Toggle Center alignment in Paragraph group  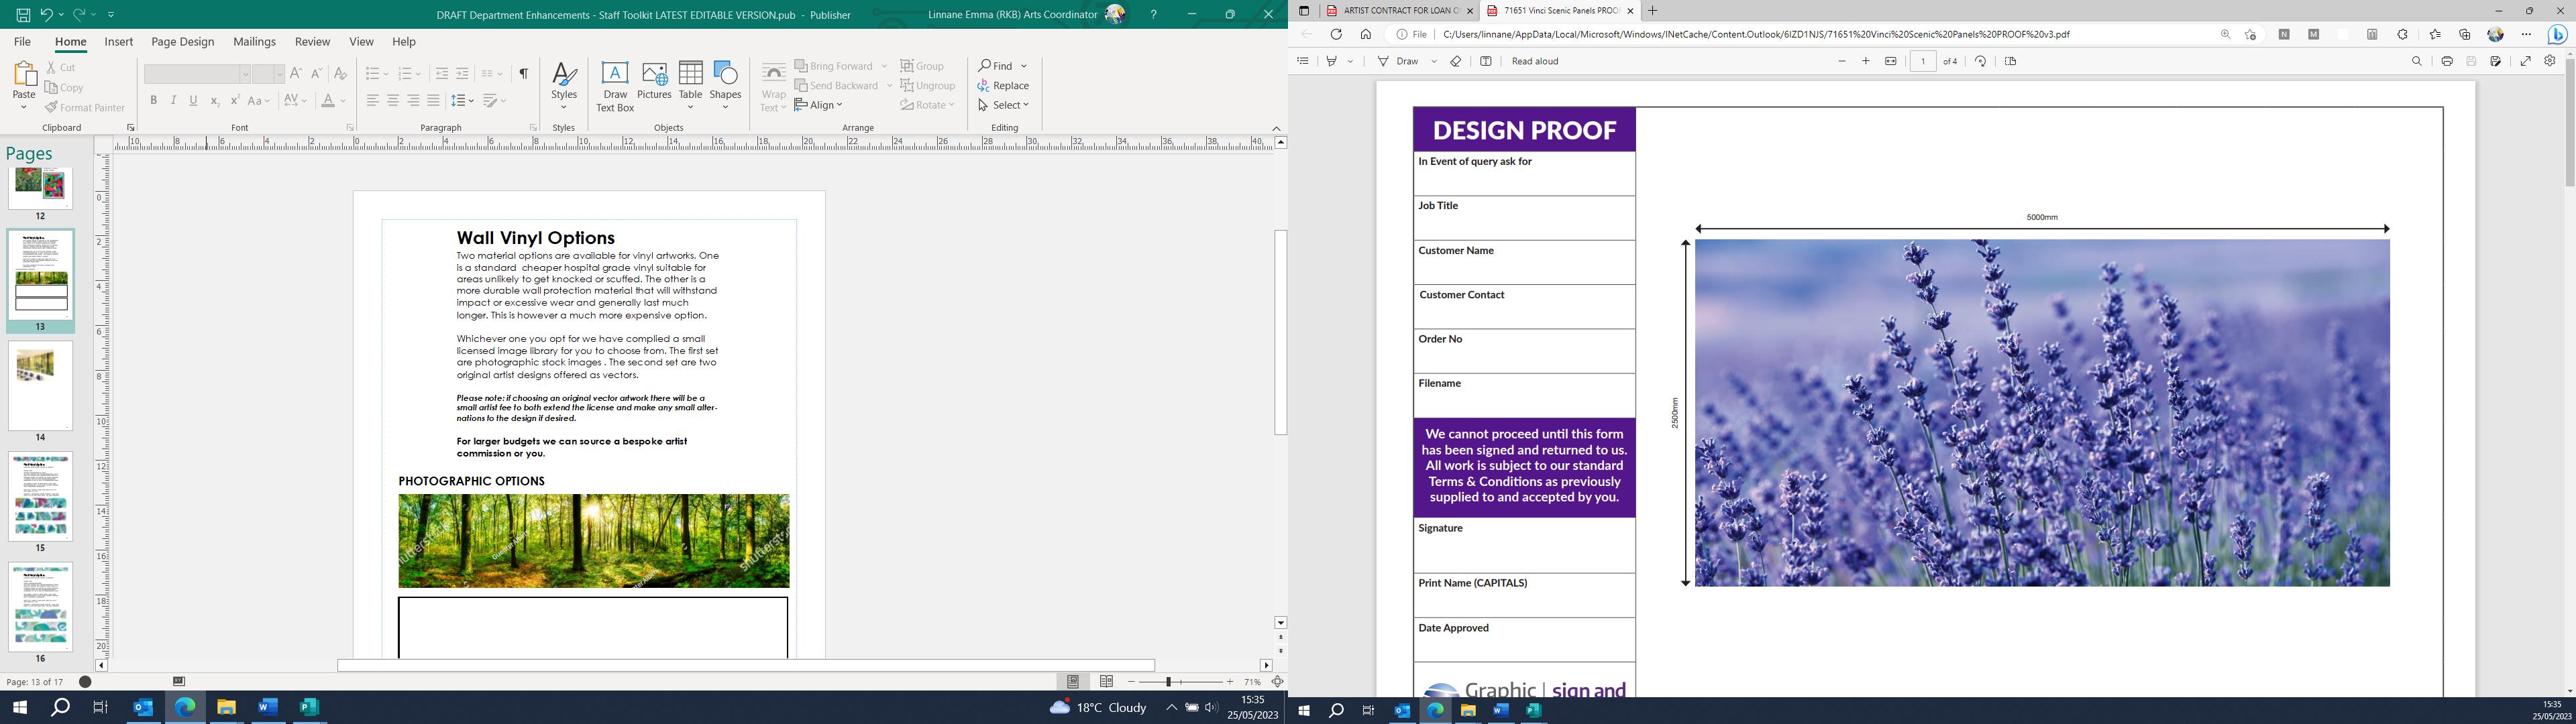pos(393,101)
